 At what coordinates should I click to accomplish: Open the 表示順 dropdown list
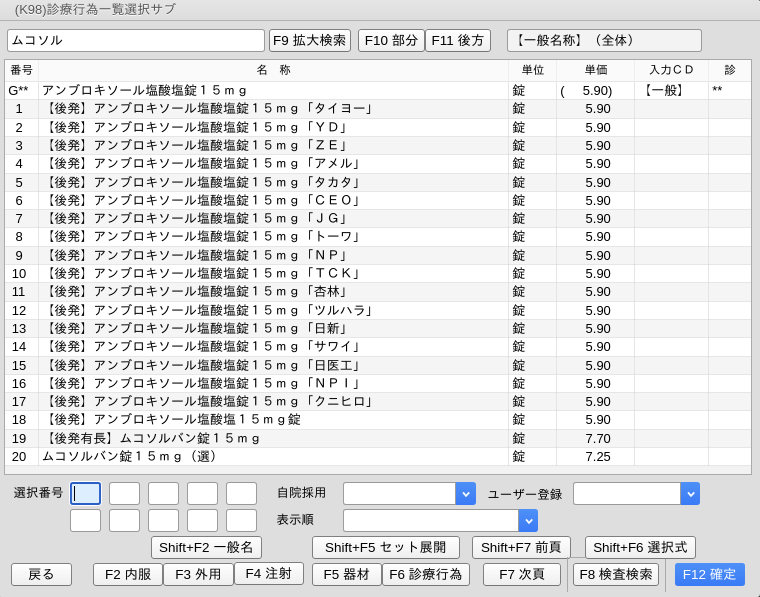[528, 521]
